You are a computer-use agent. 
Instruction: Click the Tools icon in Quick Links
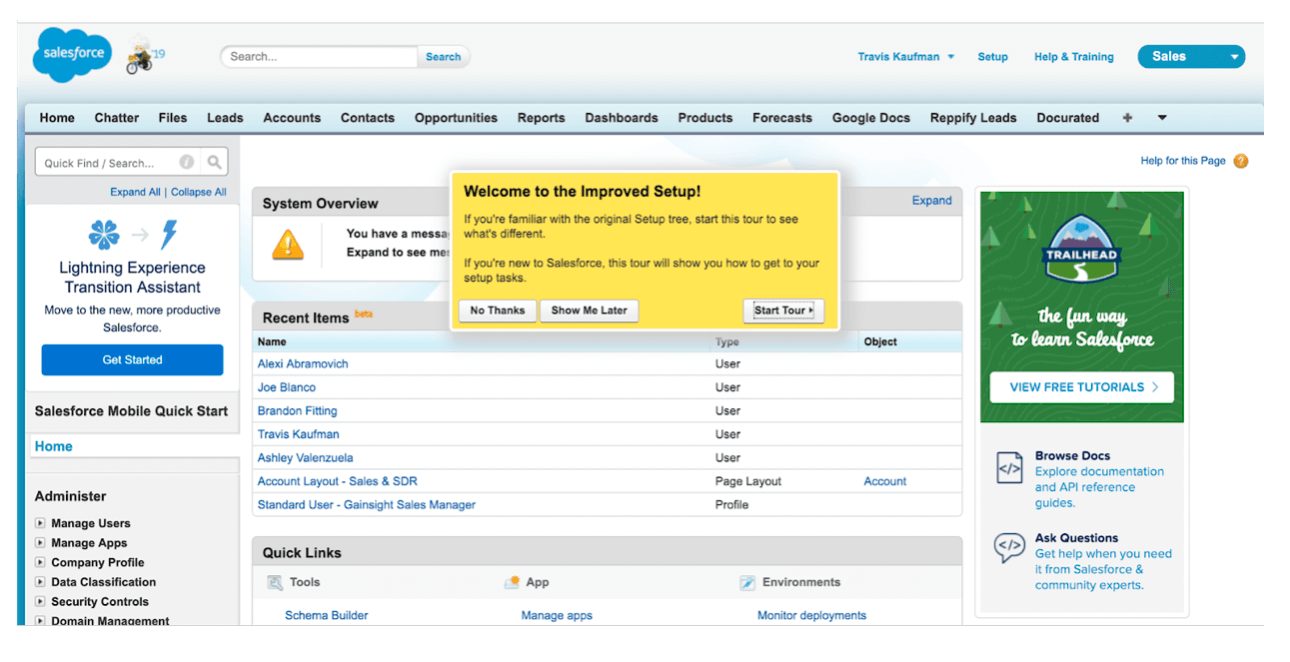coord(275,583)
